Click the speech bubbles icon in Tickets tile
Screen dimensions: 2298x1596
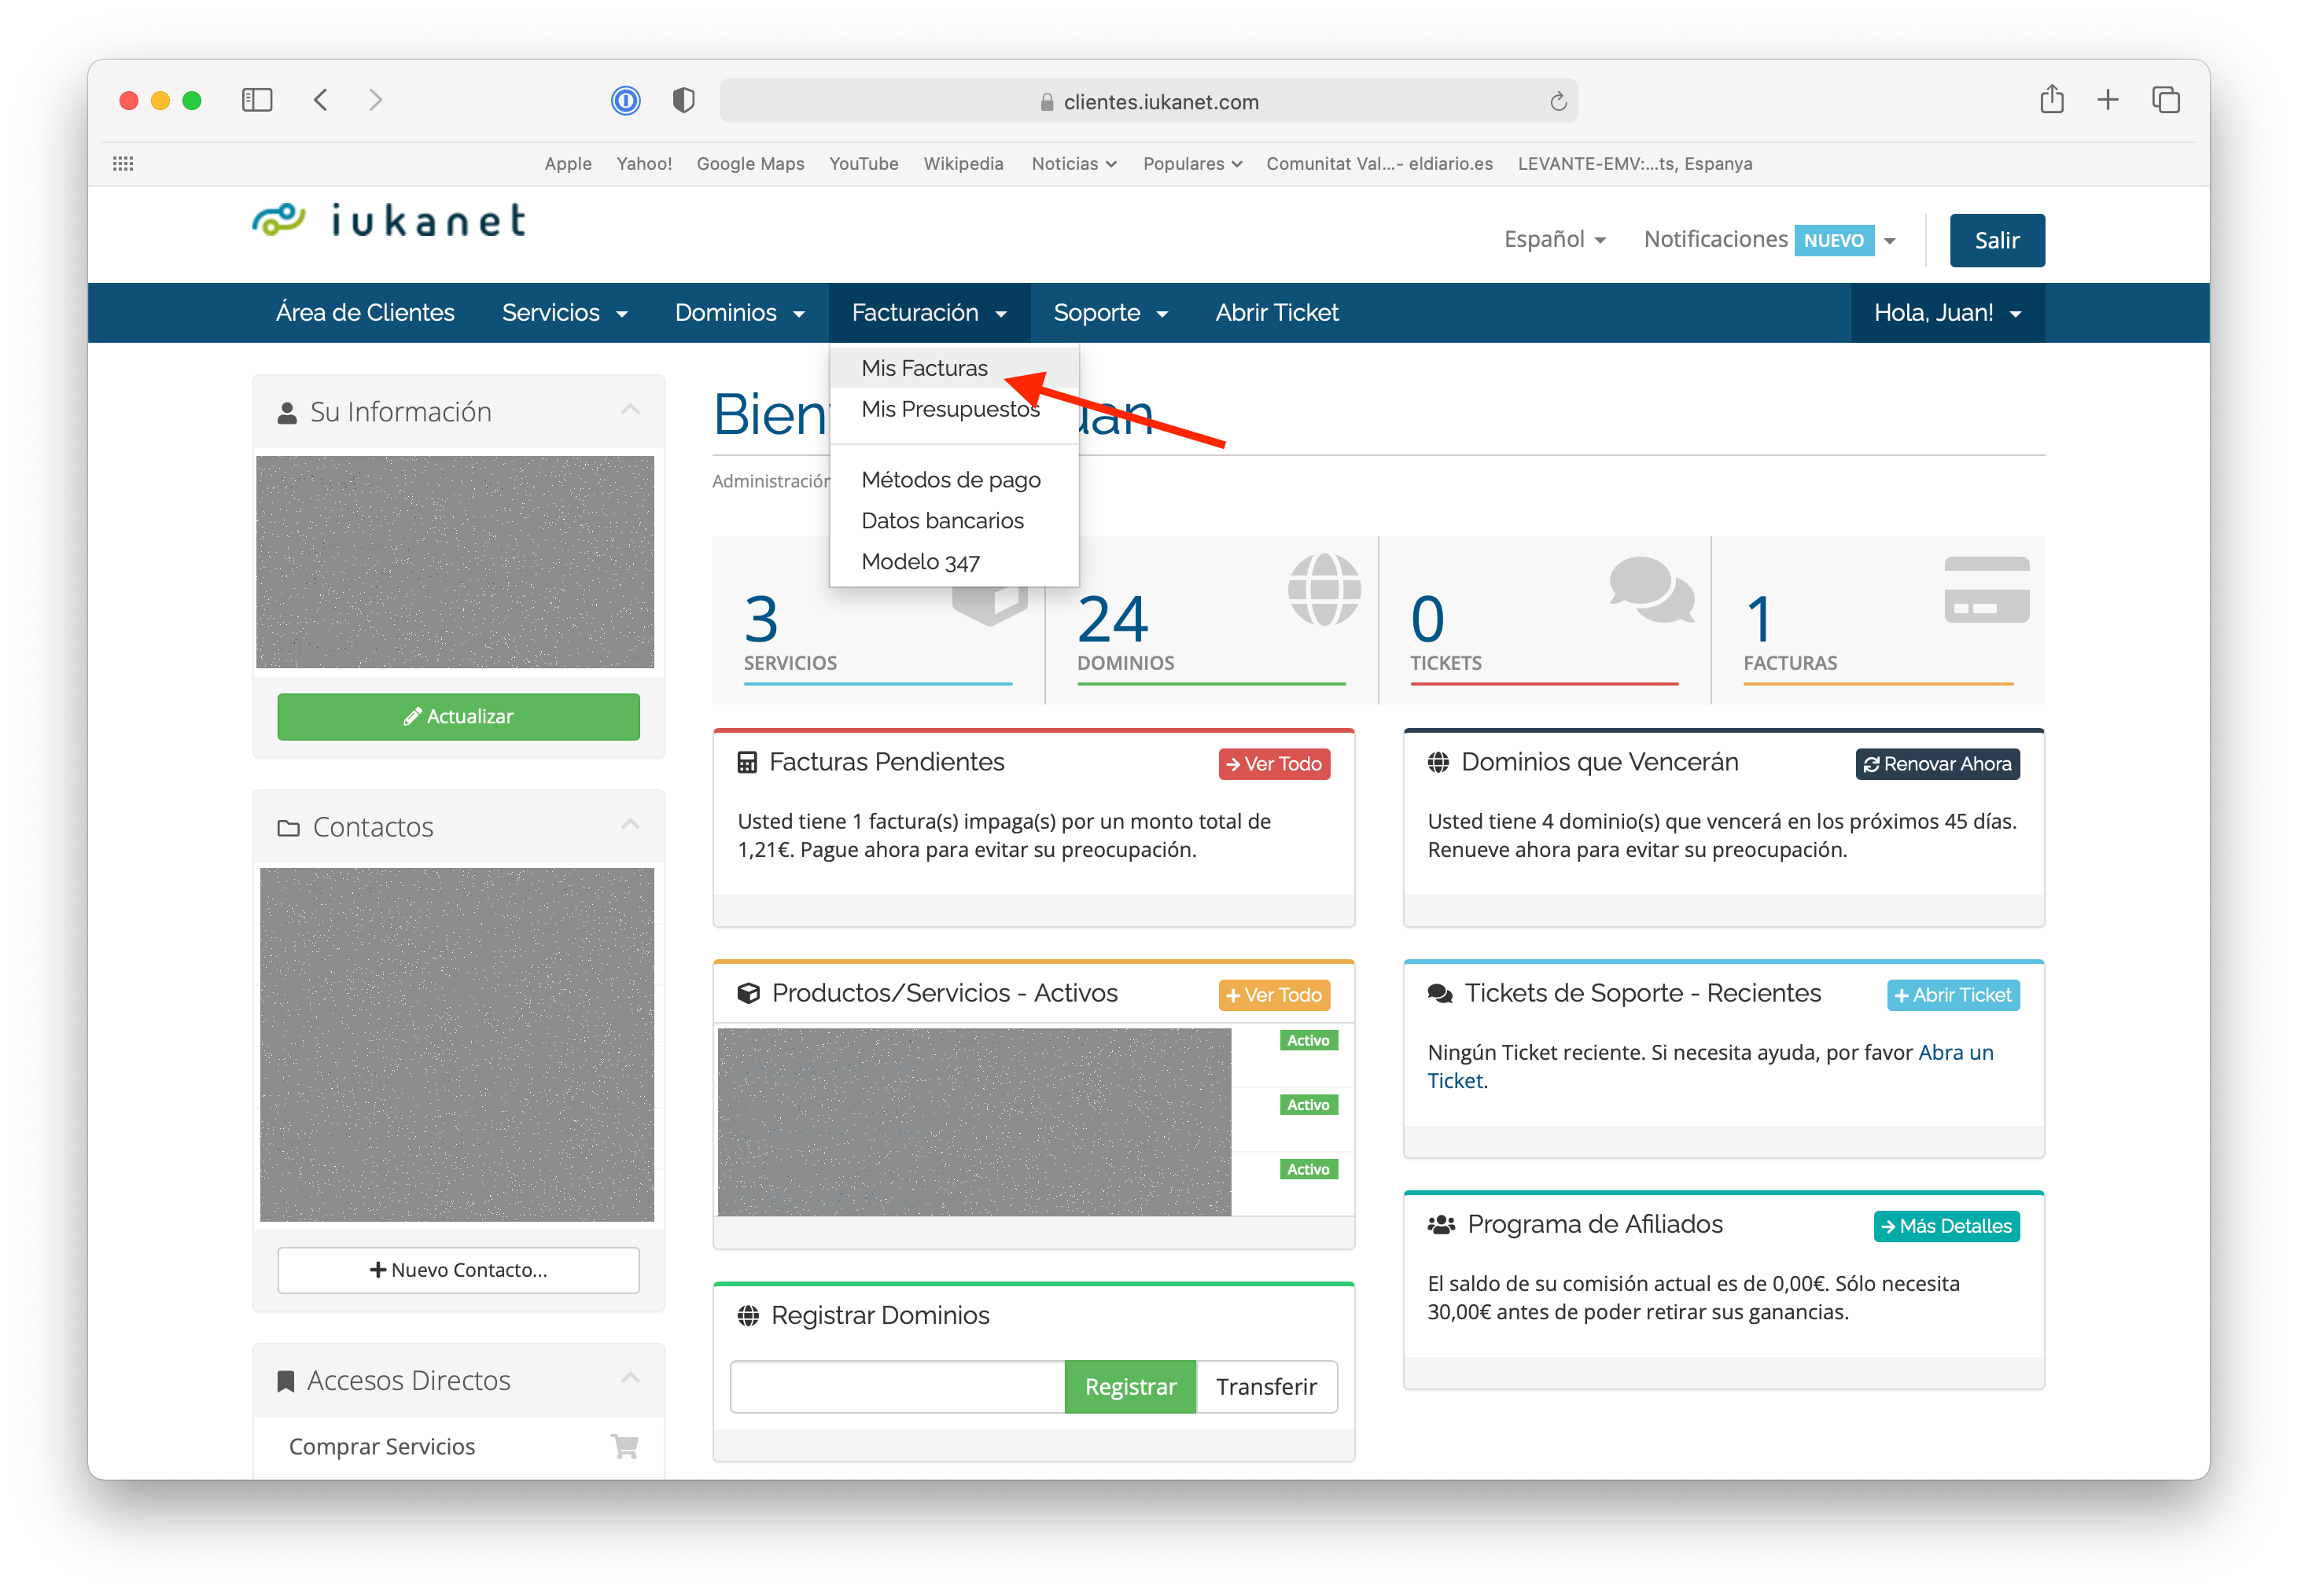pos(1651,590)
